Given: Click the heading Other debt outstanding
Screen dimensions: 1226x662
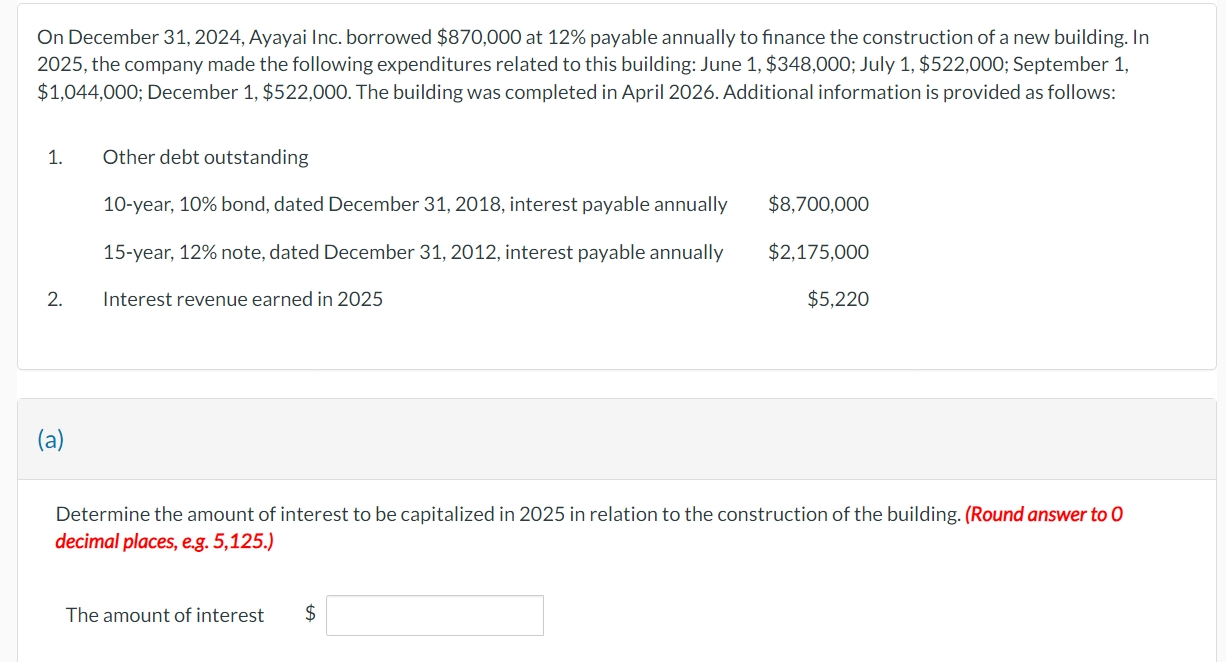Looking at the screenshot, I should (x=206, y=157).
